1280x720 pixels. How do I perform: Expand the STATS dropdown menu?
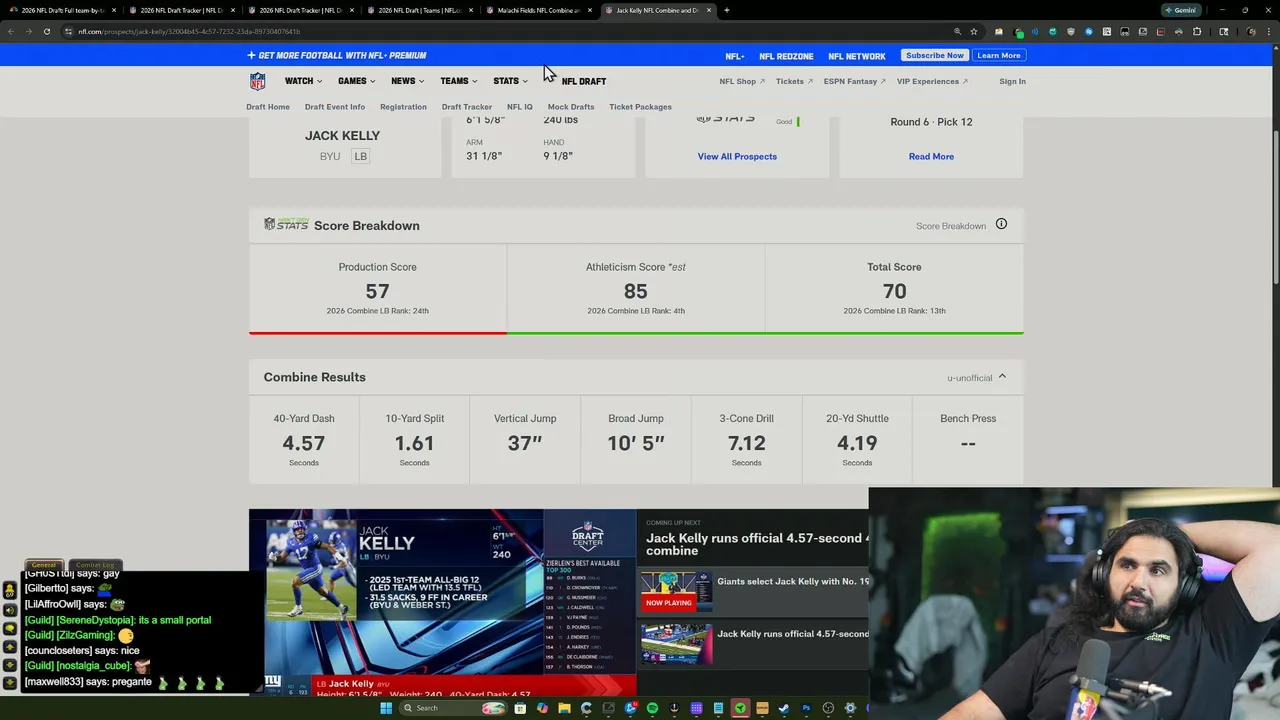[510, 81]
